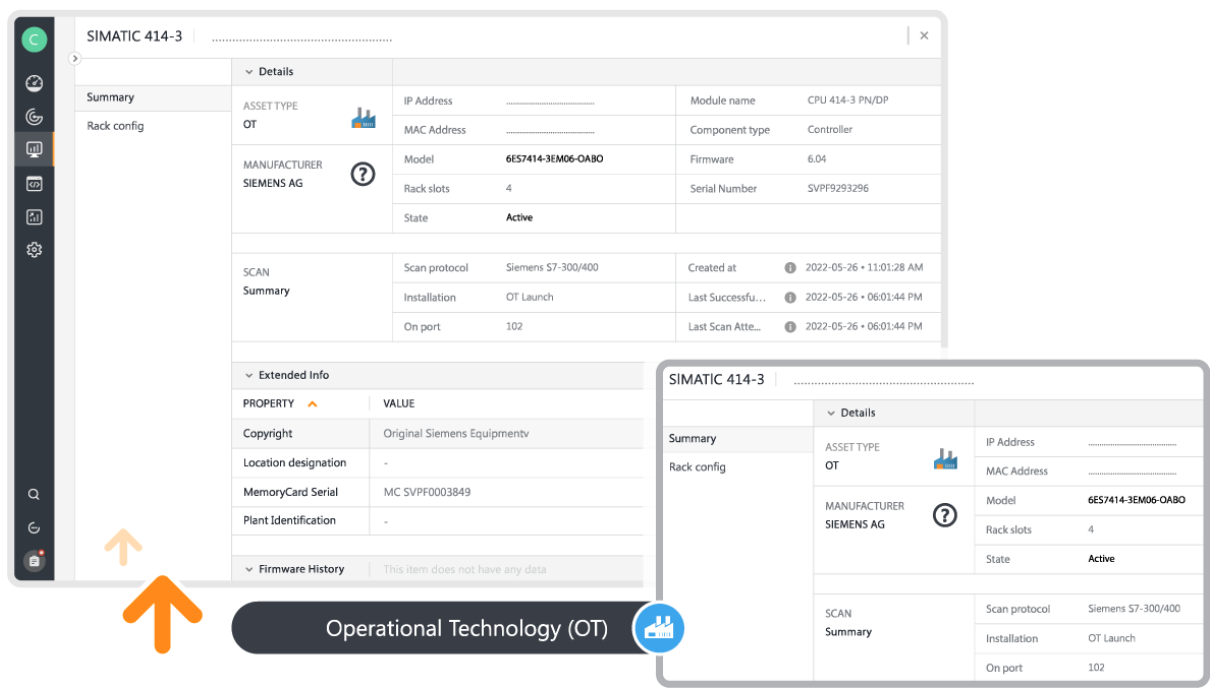This screenshot has height=698, width=1218.
Task: Select the monitor assets icon in sidebar
Action: pyautogui.click(x=34, y=150)
